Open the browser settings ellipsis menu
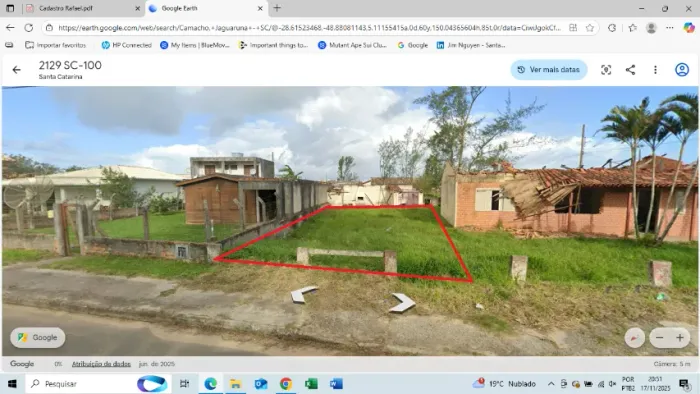The image size is (700, 394). coord(670,28)
